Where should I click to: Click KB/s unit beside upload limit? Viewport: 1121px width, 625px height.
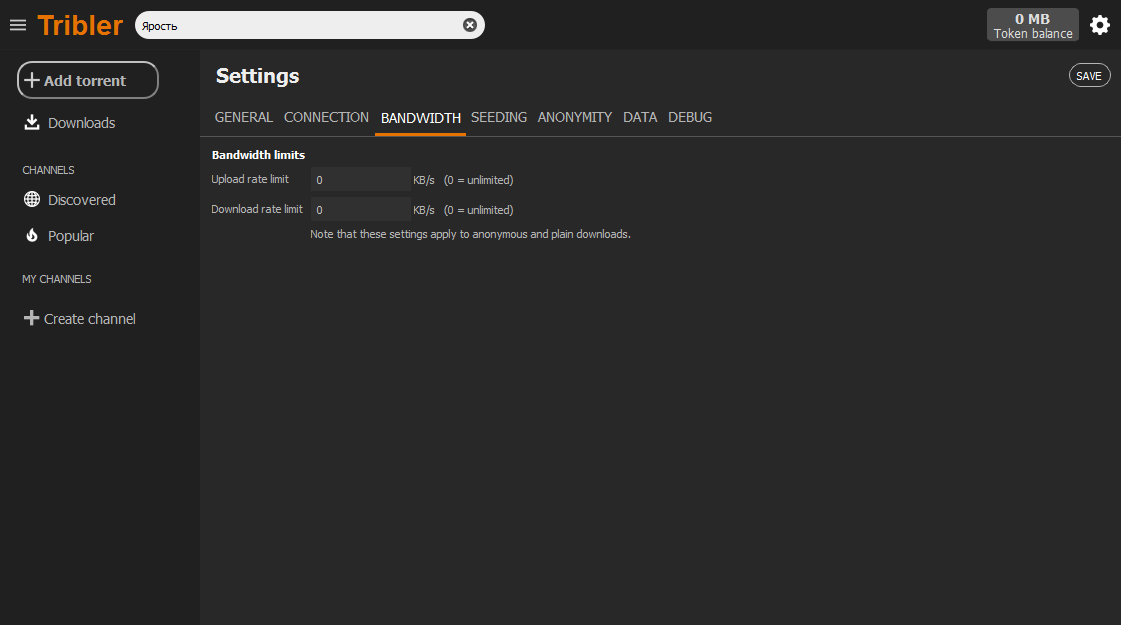423,180
